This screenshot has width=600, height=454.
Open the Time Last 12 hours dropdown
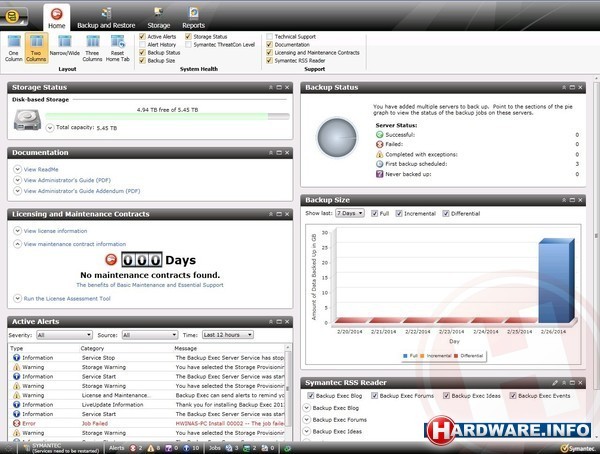point(228,335)
